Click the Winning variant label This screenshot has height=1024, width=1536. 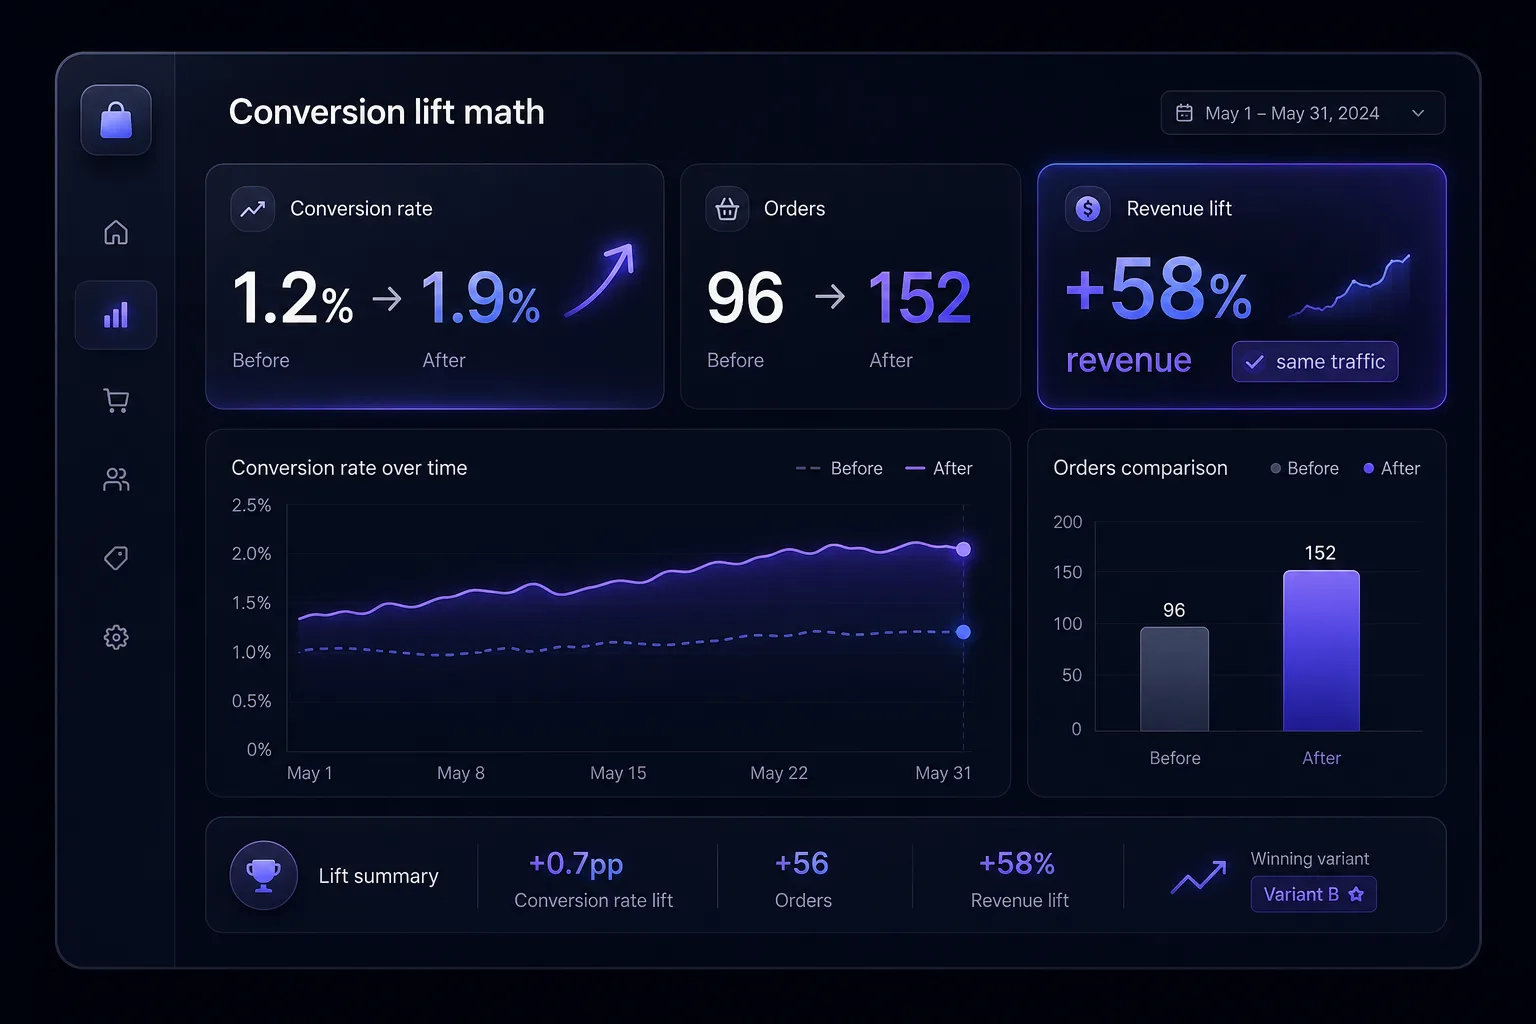[1310, 859]
